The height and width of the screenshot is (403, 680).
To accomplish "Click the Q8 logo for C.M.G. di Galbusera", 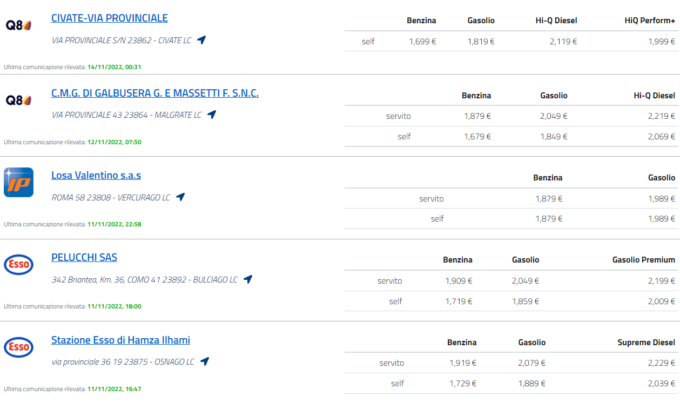I will (x=19, y=99).
